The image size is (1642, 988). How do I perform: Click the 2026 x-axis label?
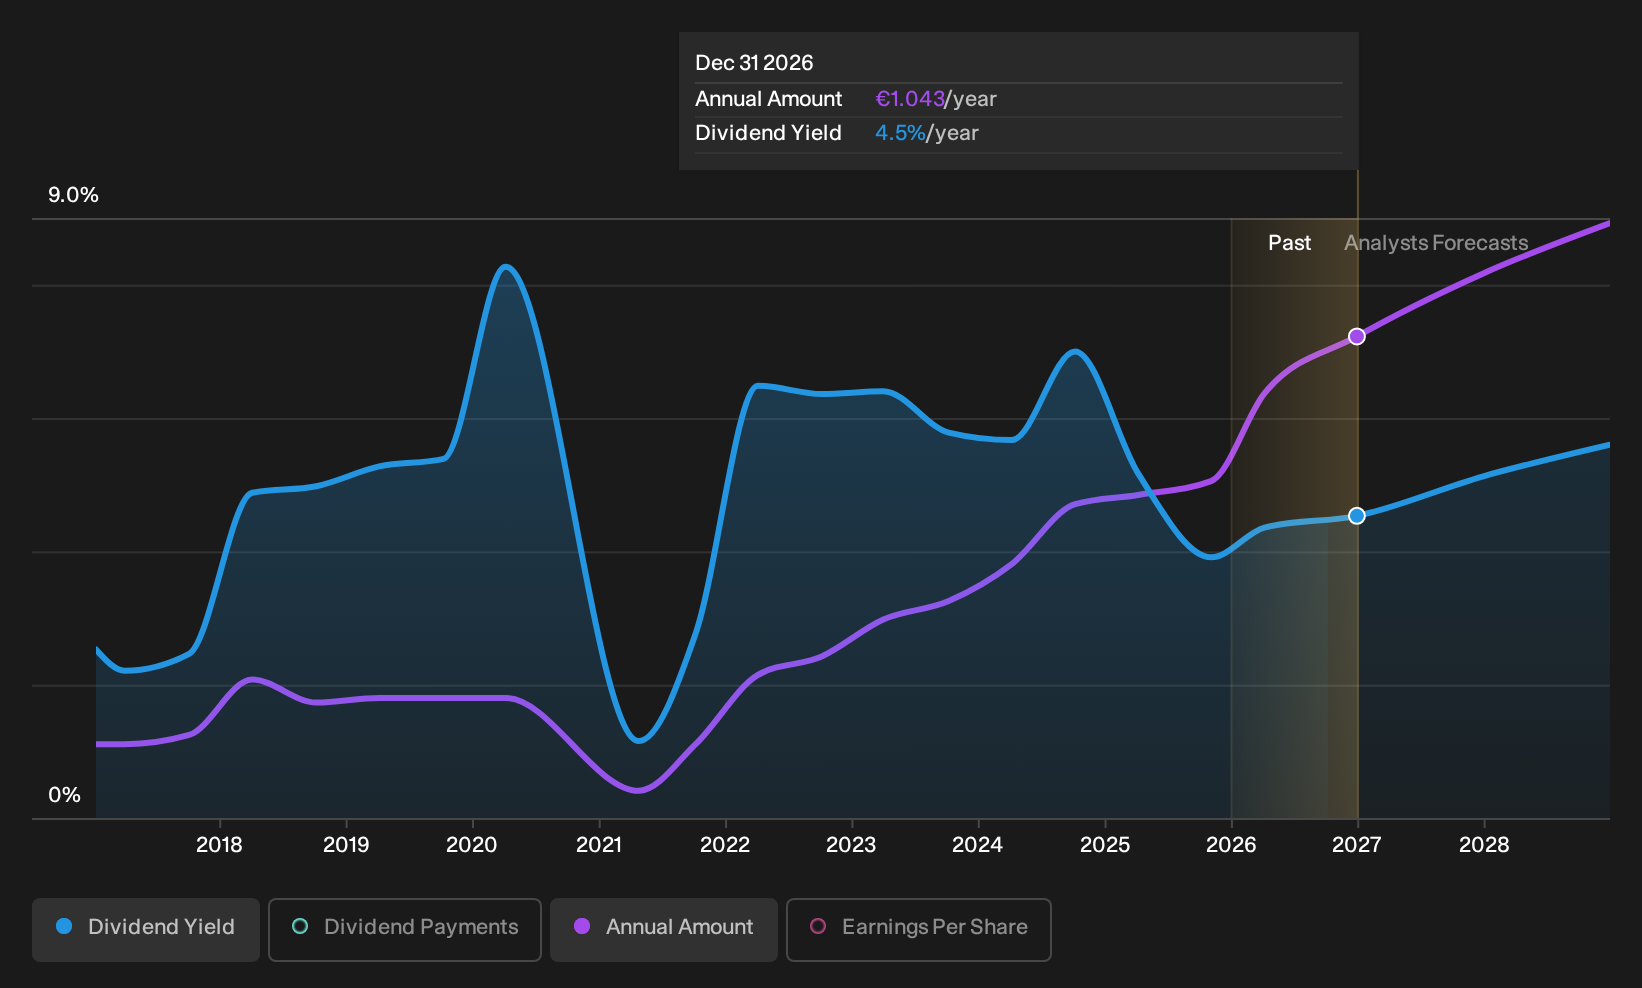[1231, 845]
